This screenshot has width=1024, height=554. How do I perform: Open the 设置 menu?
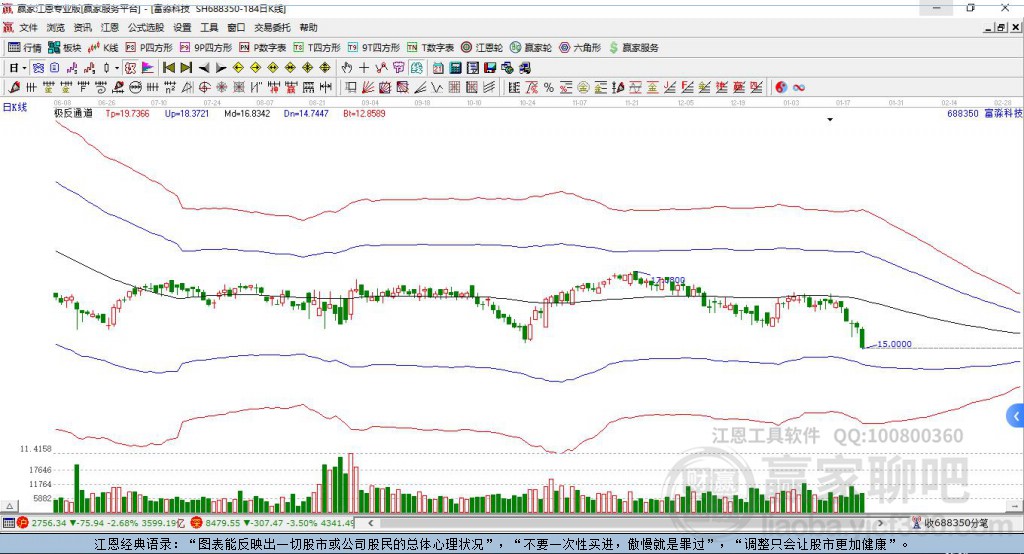pyautogui.click(x=182, y=27)
